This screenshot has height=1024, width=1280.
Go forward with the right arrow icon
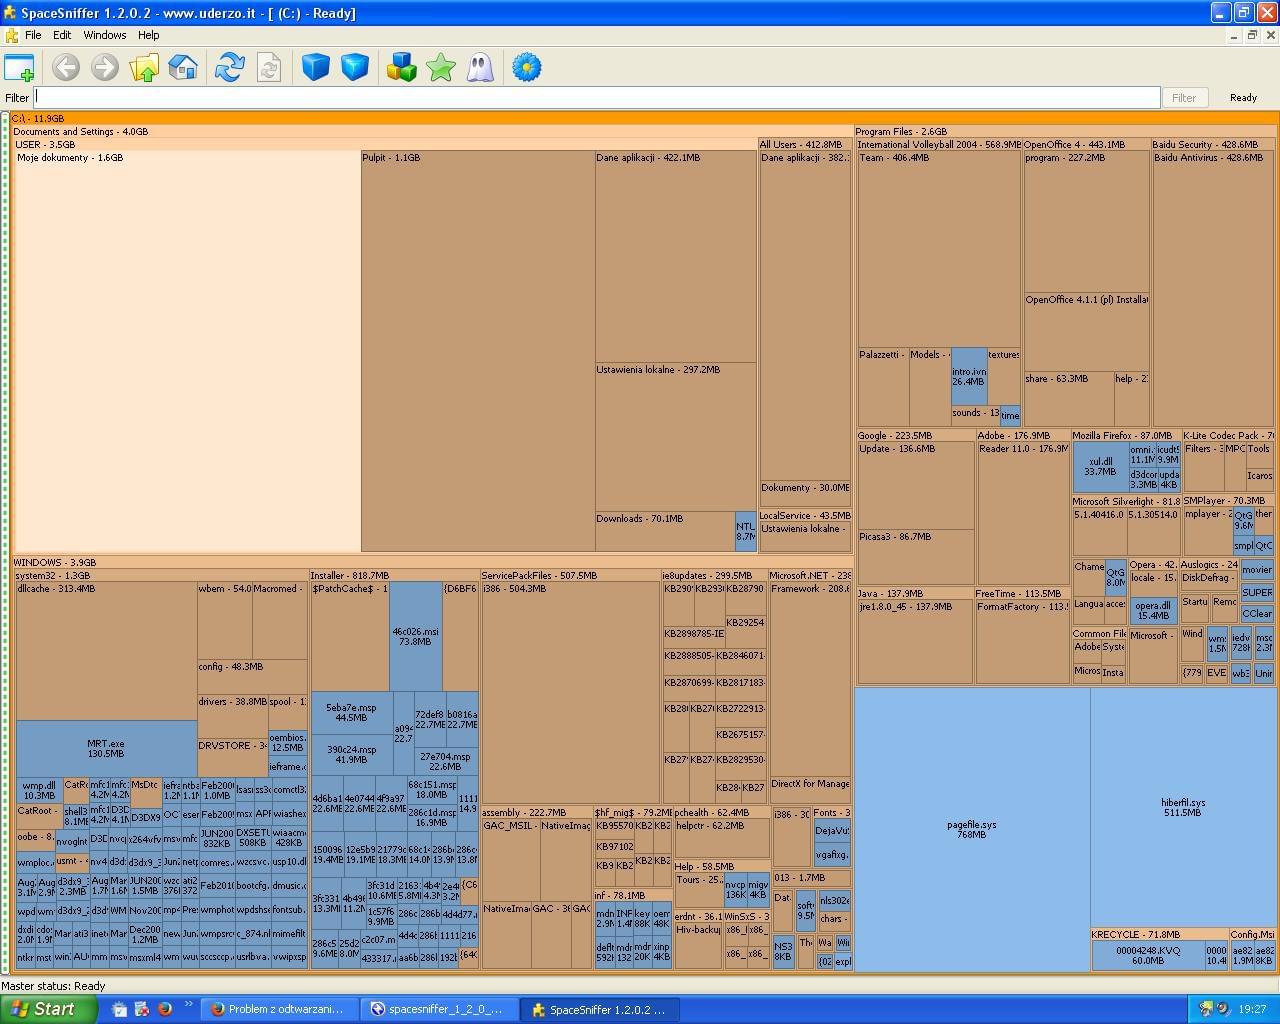point(105,68)
